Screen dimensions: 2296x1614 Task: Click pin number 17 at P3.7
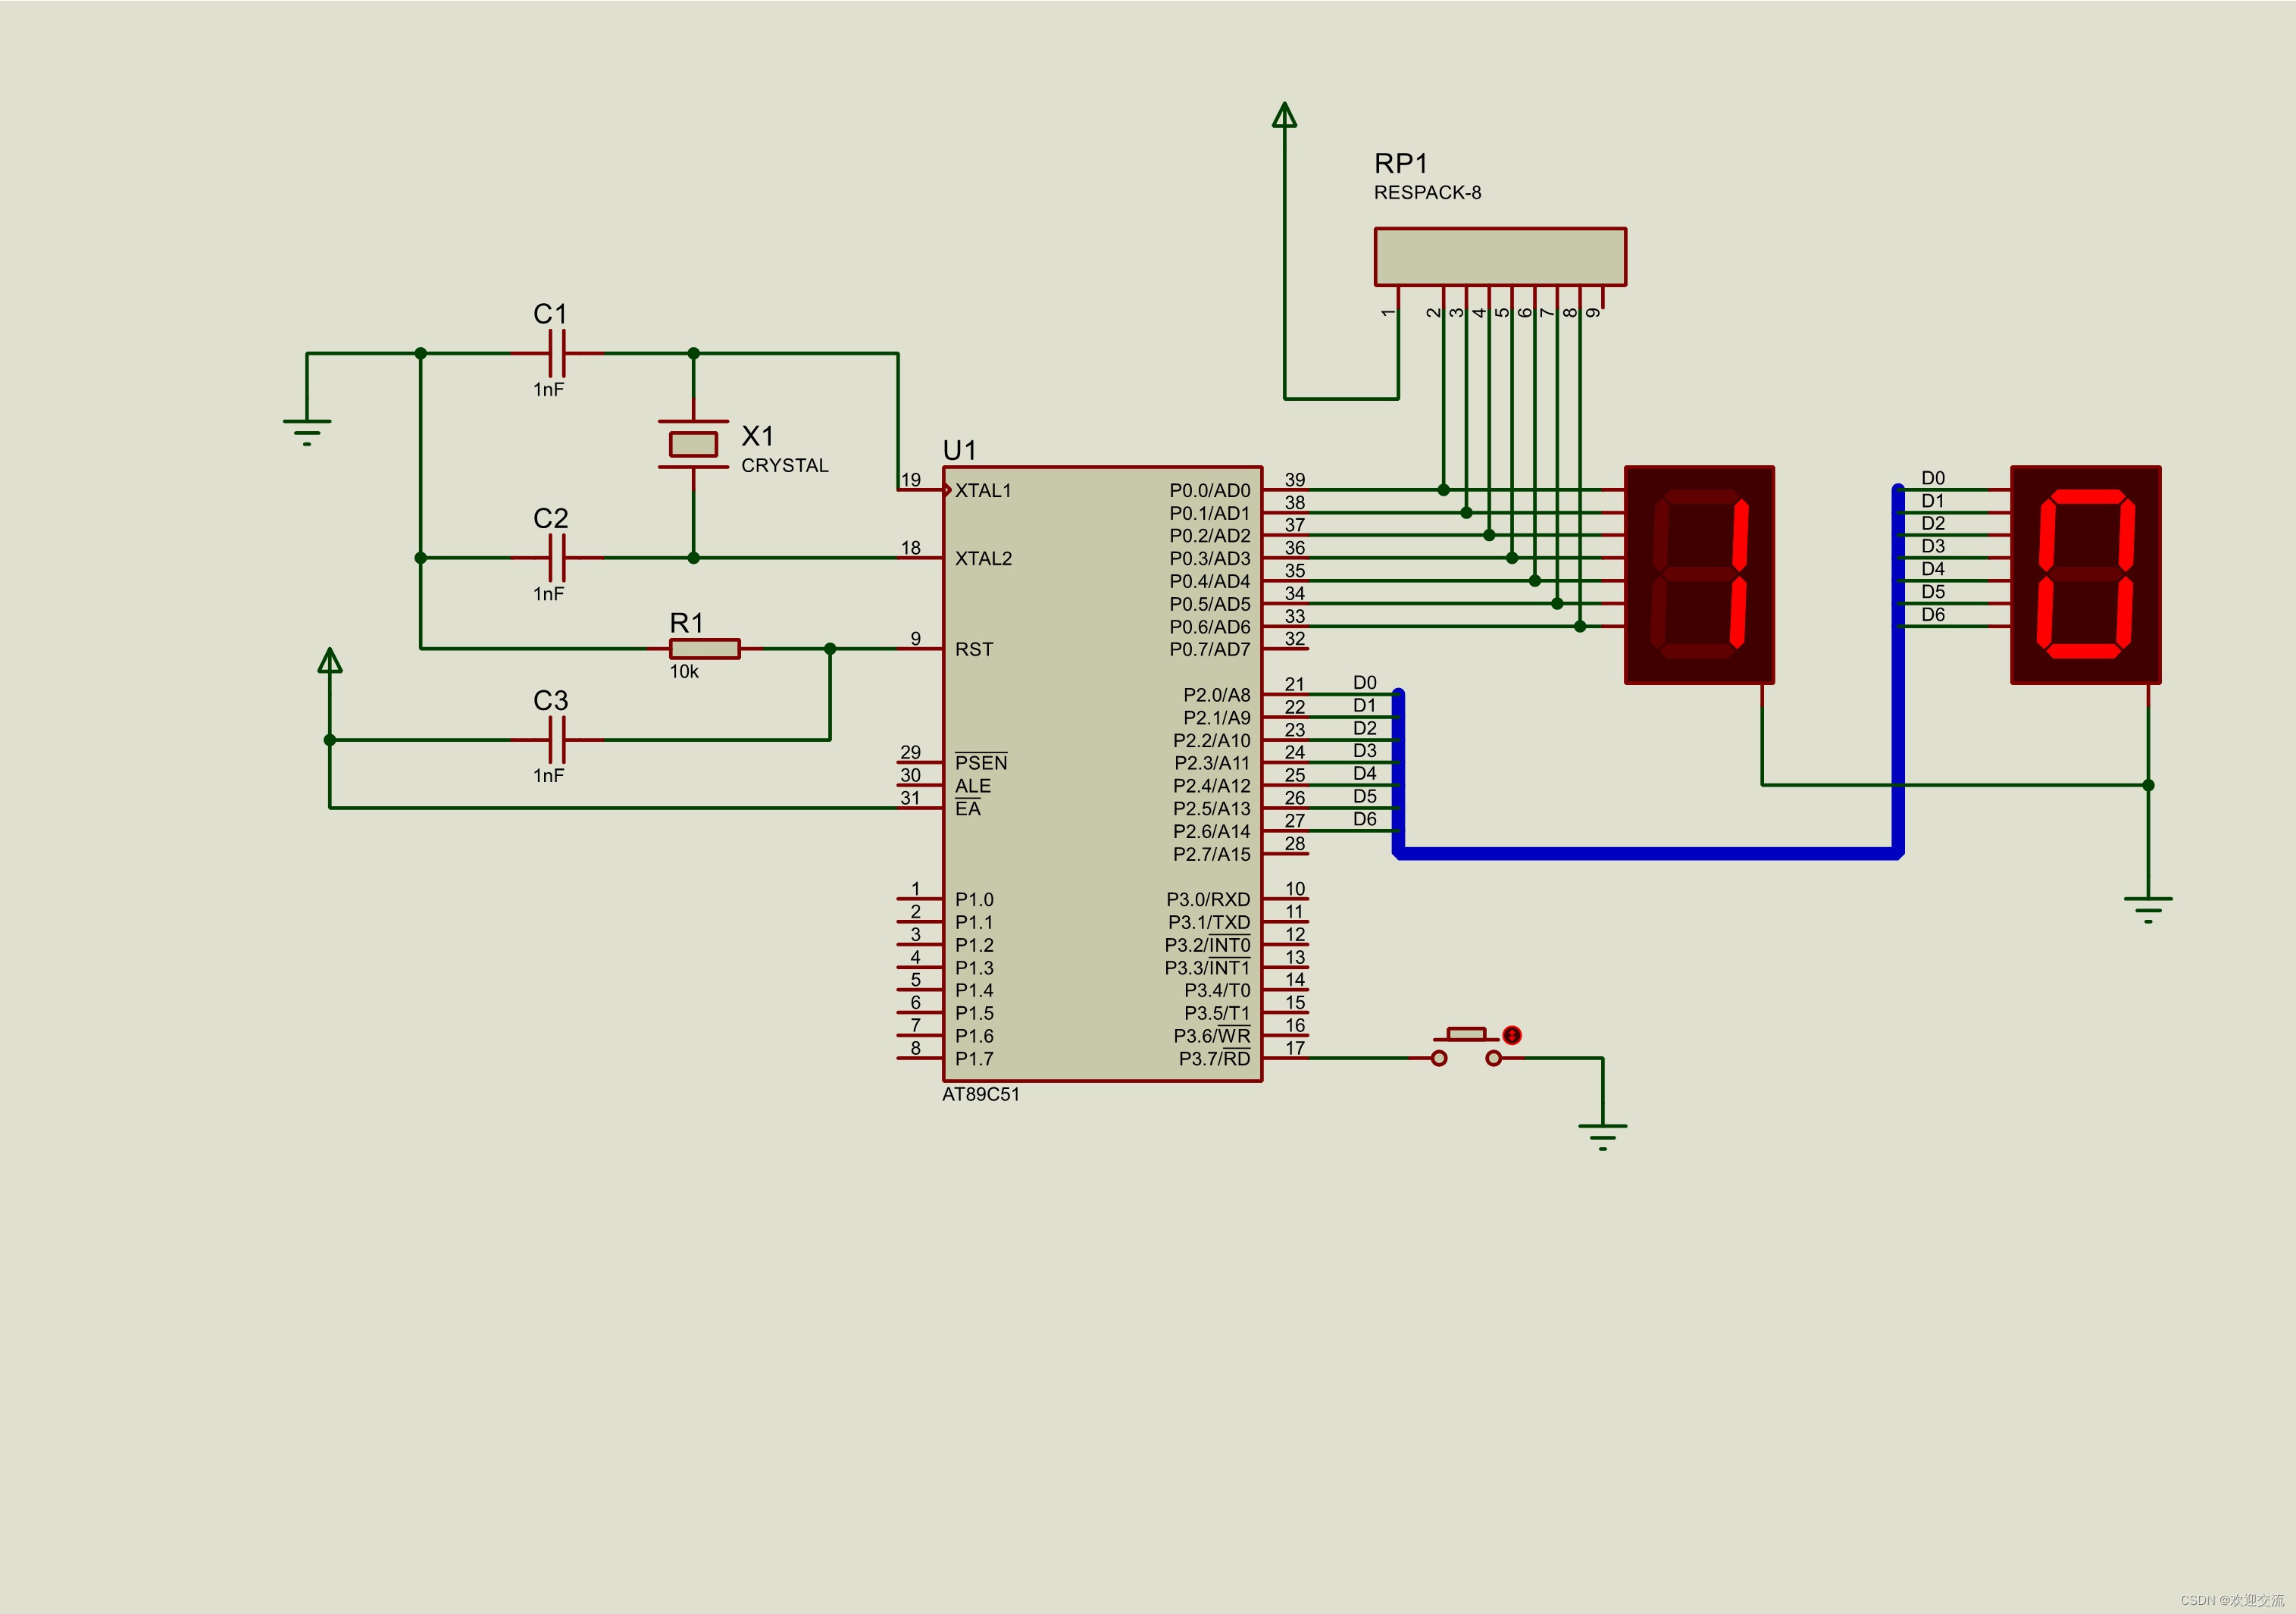coord(1295,1048)
